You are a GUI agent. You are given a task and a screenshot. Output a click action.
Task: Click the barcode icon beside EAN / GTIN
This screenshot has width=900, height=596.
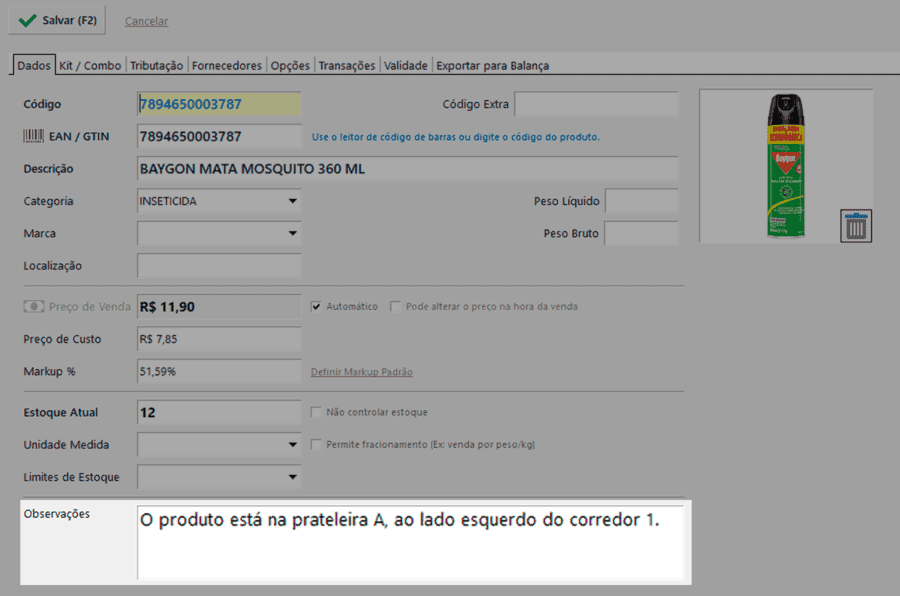point(33,136)
